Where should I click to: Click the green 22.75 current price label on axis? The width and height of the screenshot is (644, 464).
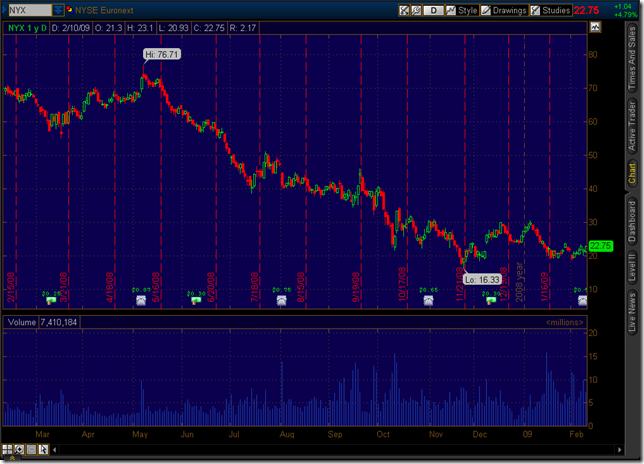(x=600, y=246)
